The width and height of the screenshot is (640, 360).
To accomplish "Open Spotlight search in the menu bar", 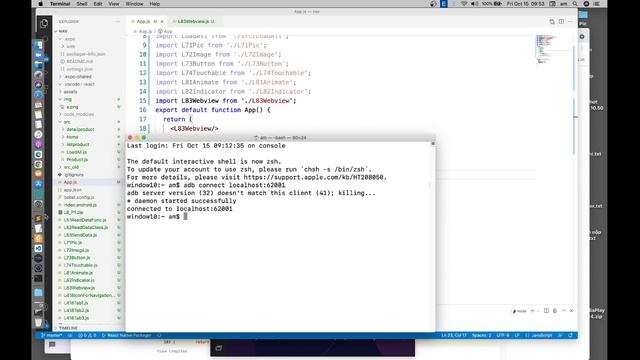I will (575, 4).
